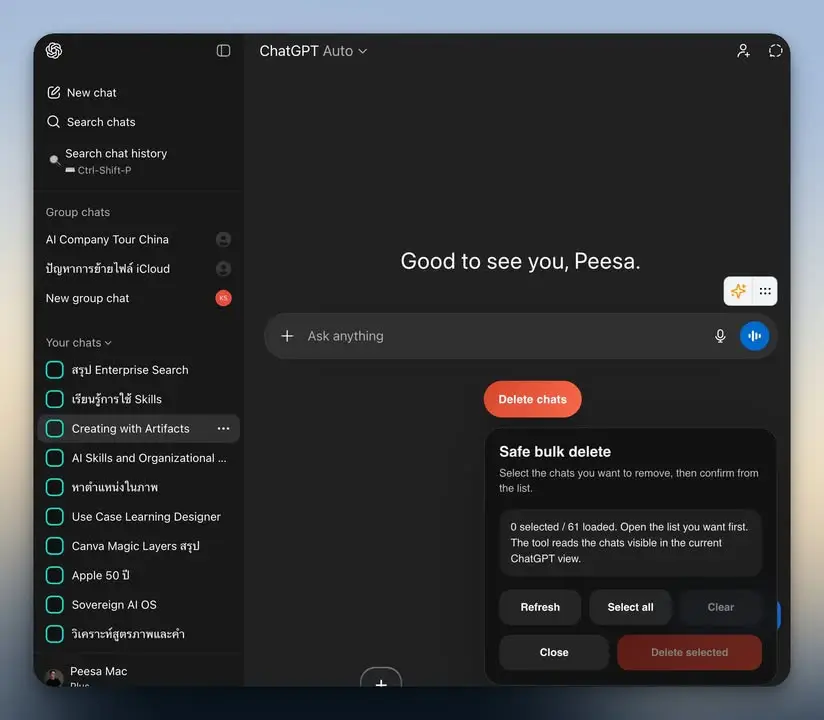Click the plus icon in Ask anything box
Screen dimensions: 824x720
tap(287, 336)
